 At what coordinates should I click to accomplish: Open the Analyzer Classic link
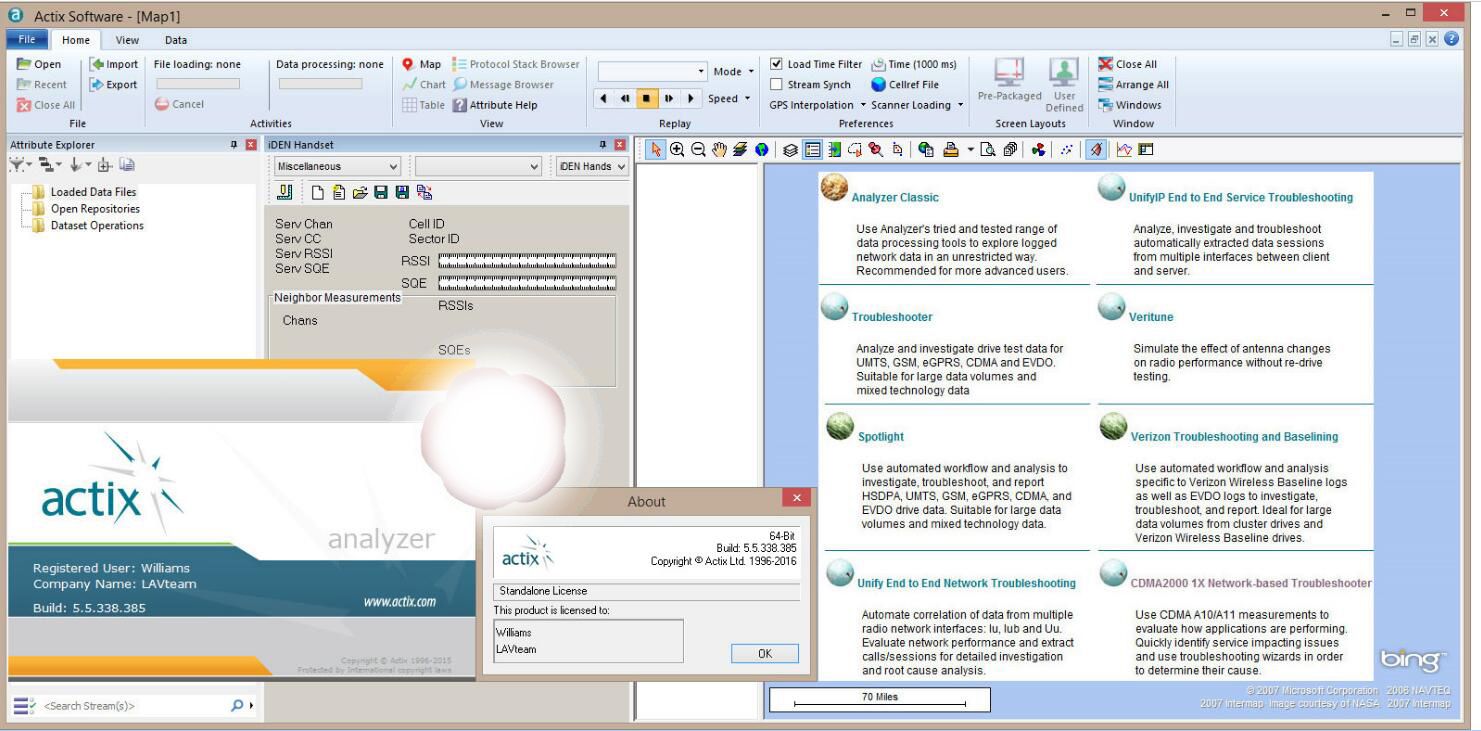(x=895, y=198)
